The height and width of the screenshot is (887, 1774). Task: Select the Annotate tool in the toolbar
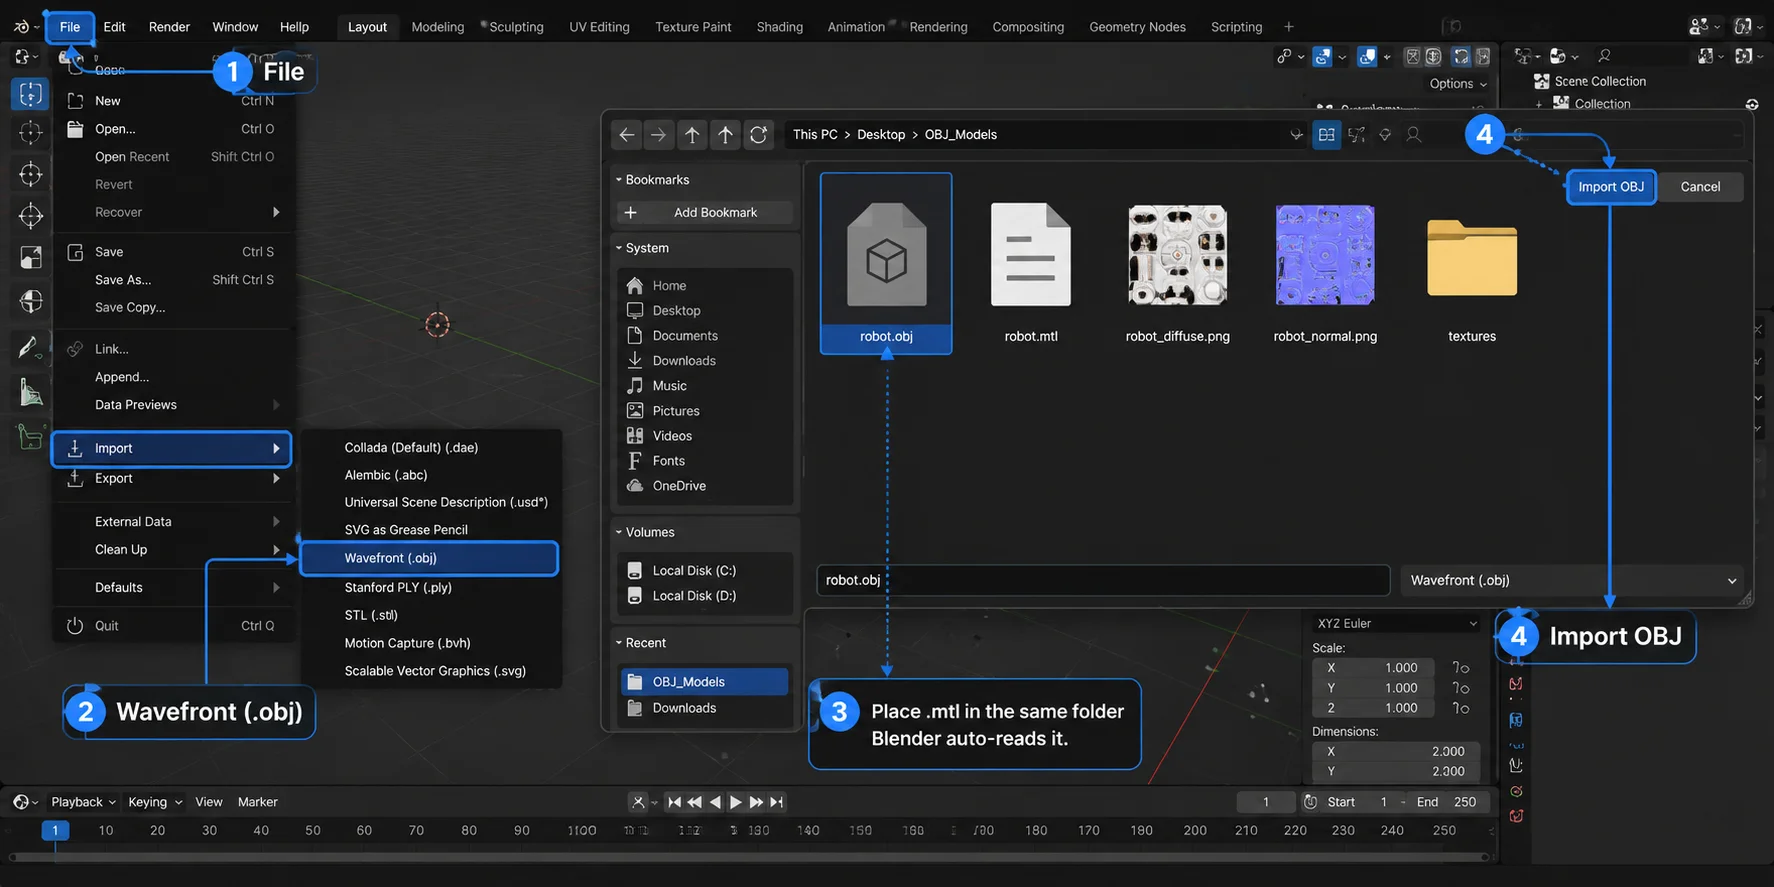click(x=31, y=348)
